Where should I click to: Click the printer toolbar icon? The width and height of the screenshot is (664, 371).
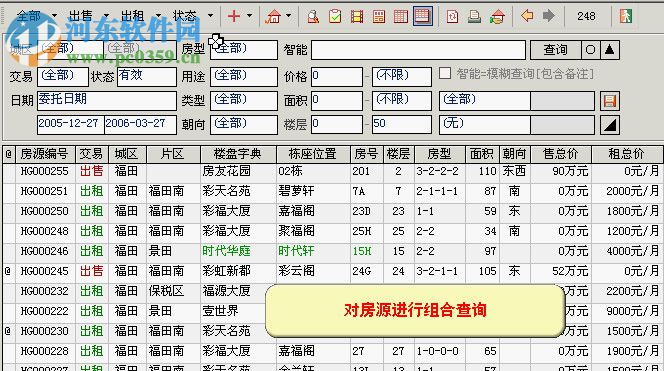point(474,17)
